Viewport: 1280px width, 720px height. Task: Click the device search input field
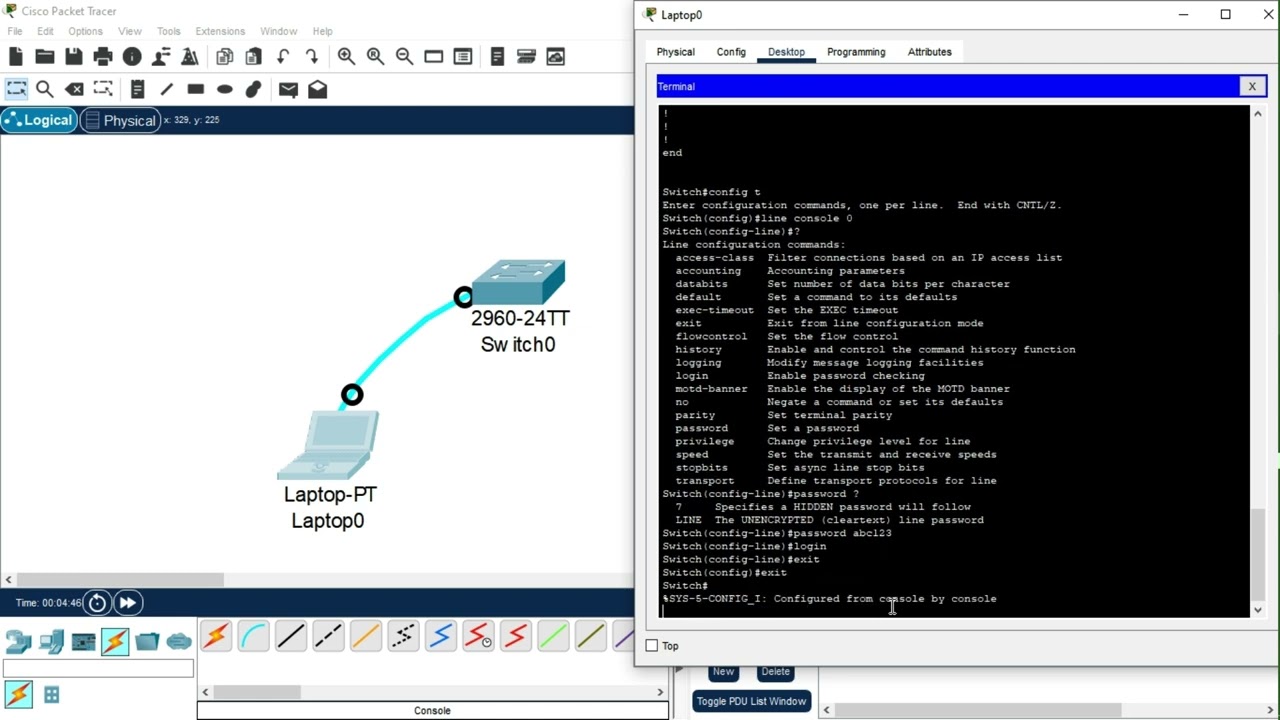98,668
